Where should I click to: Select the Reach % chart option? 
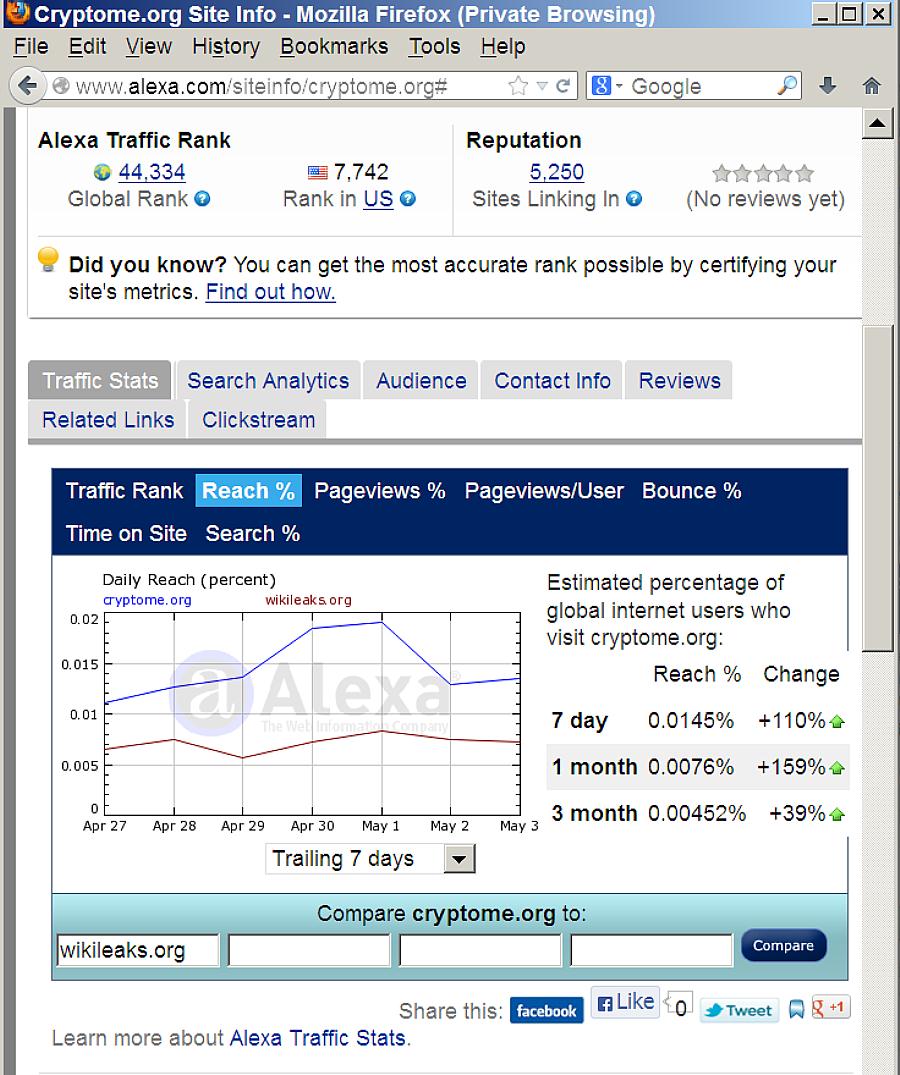(x=248, y=491)
